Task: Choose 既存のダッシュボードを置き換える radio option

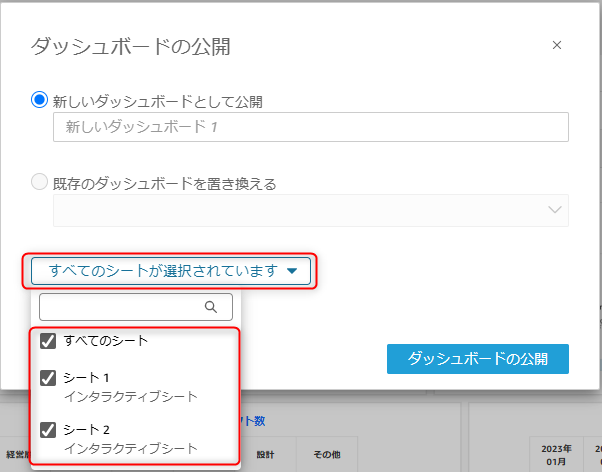Action: tap(40, 183)
